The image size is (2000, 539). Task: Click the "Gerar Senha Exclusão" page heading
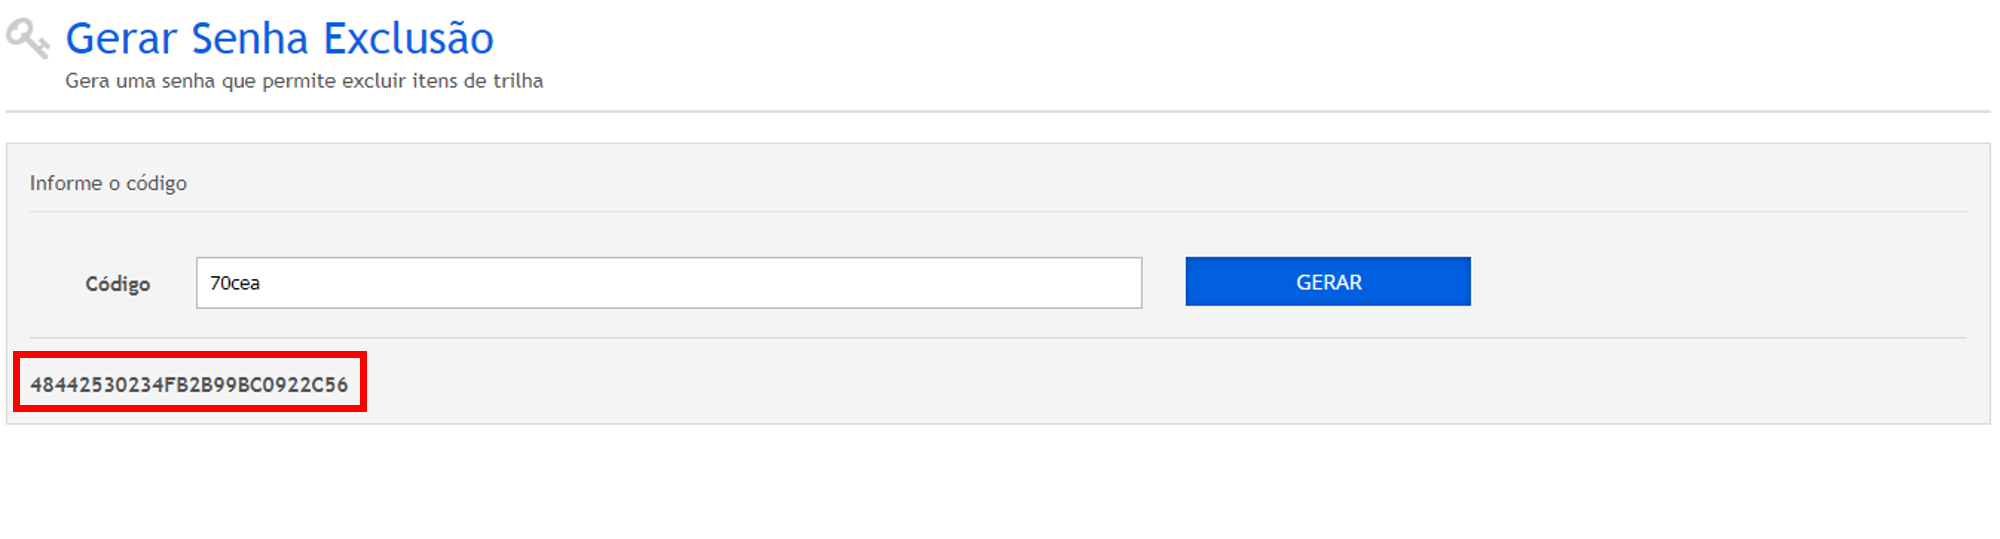tap(279, 39)
